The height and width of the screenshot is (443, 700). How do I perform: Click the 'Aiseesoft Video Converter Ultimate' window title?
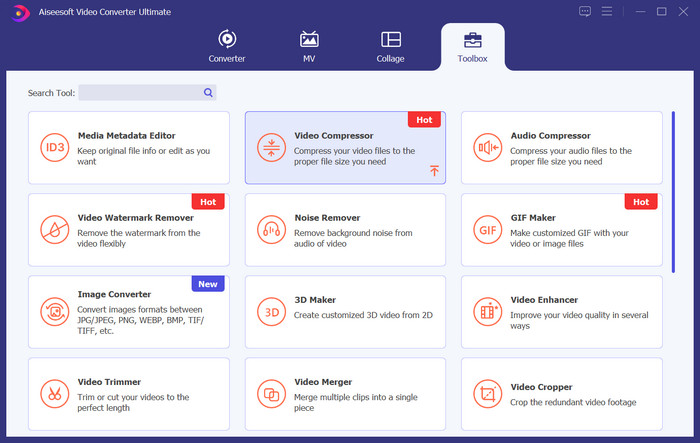(105, 12)
